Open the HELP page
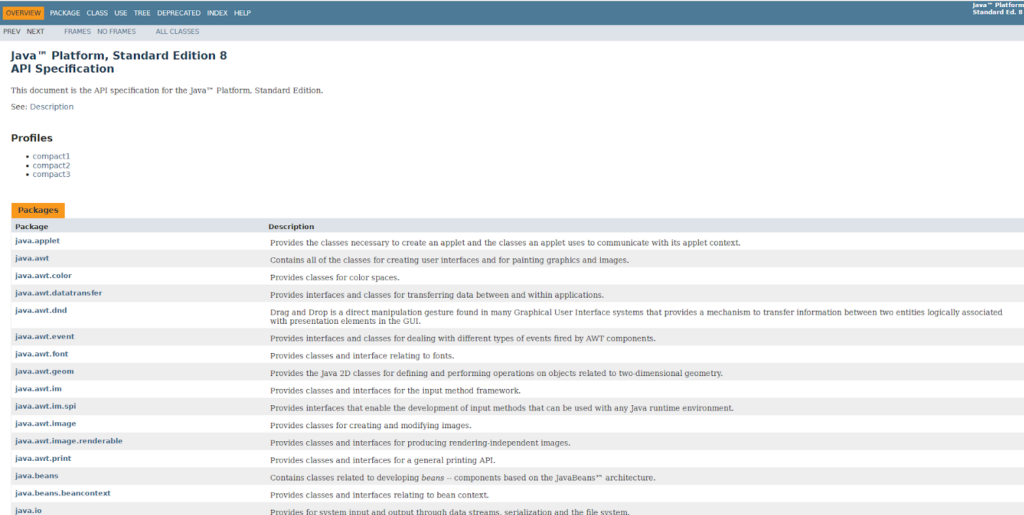The image size is (1024, 515). click(x=242, y=13)
